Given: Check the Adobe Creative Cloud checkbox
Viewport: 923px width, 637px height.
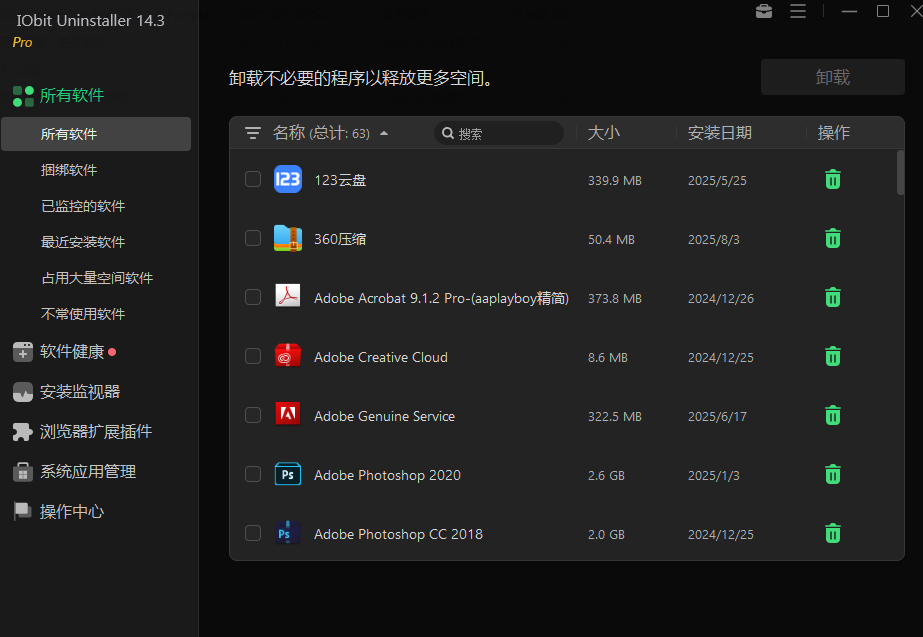Looking at the screenshot, I should (253, 356).
